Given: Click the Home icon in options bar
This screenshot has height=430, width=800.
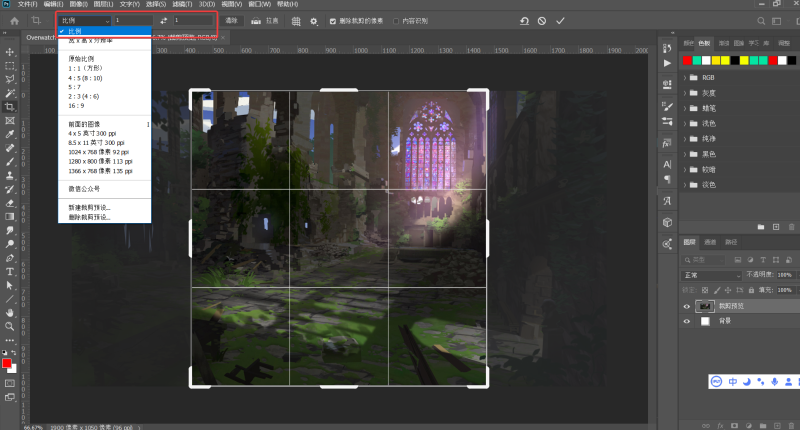Looking at the screenshot, I should click(14, 21).
